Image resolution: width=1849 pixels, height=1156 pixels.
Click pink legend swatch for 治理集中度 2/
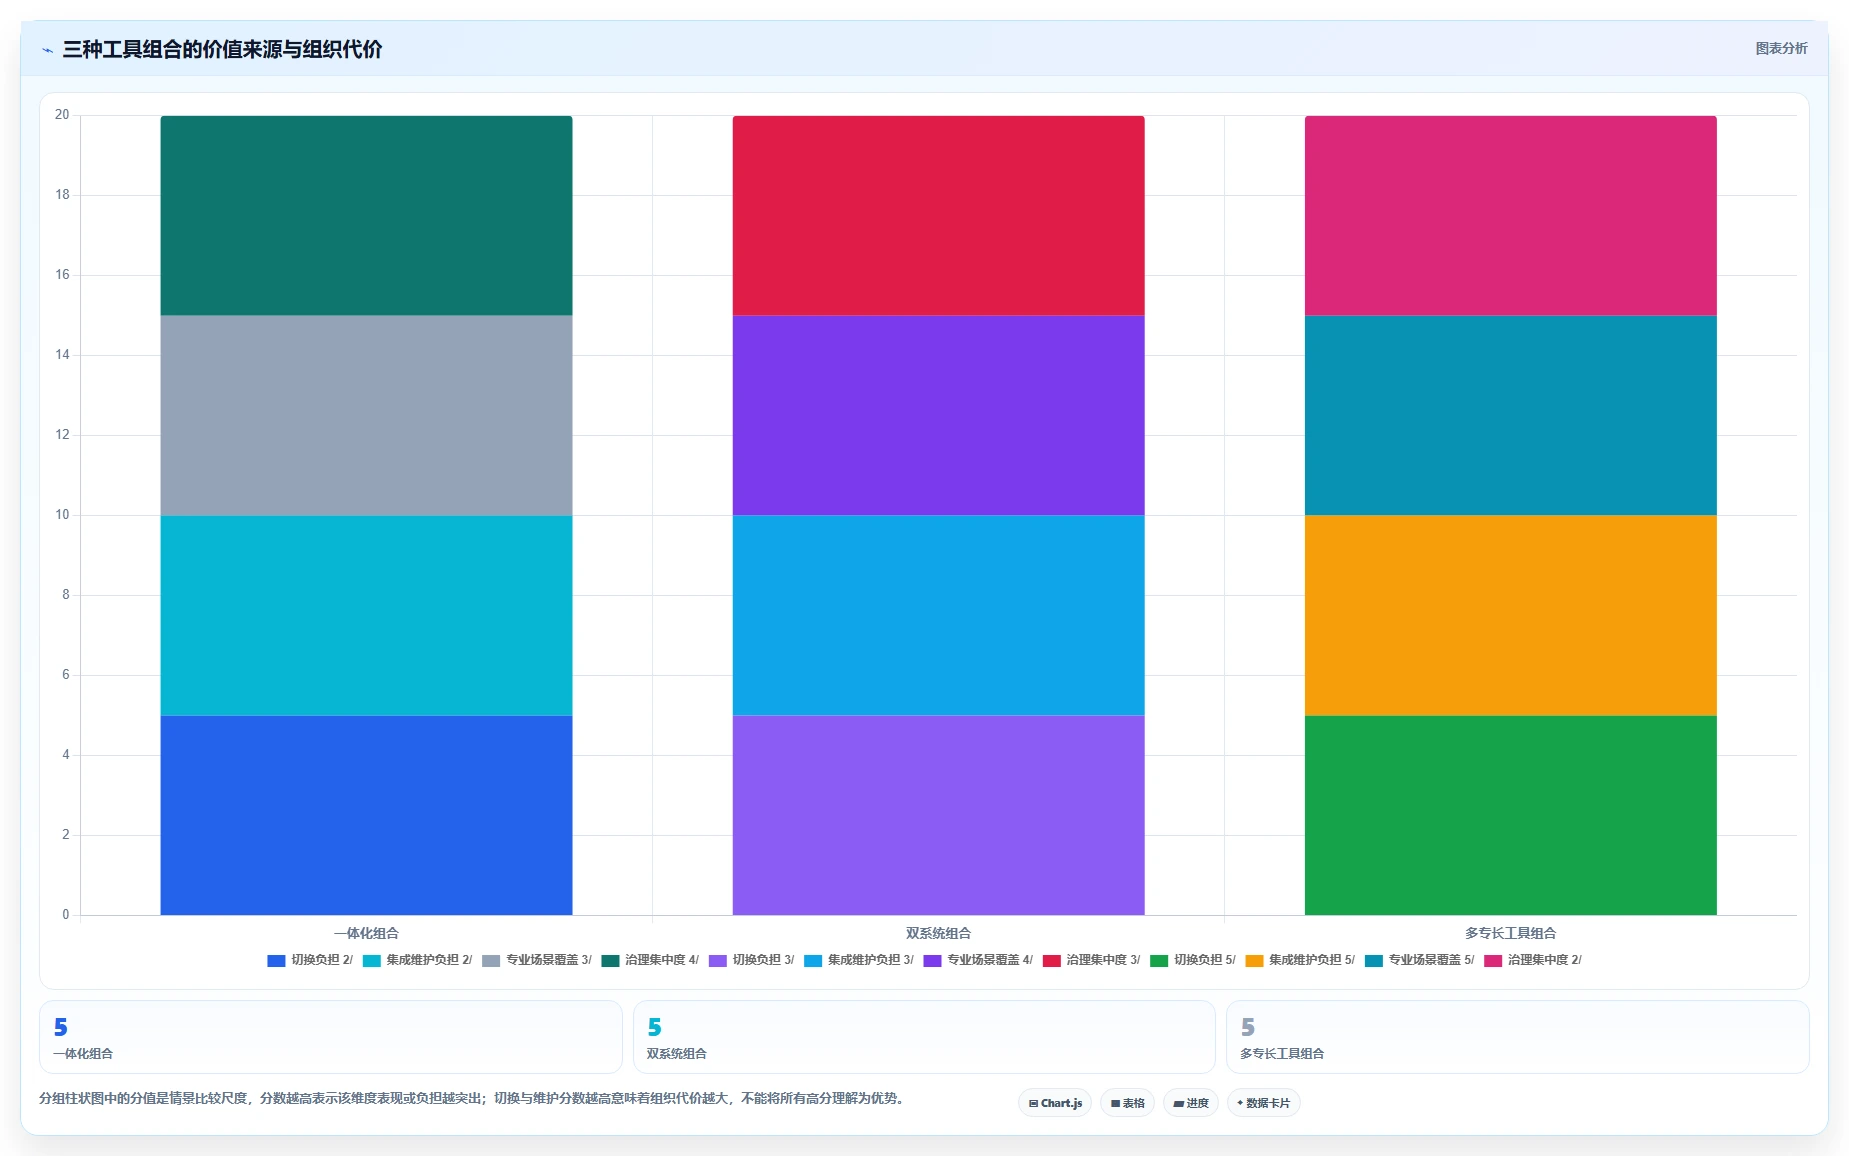click(x=1493, y=961)
